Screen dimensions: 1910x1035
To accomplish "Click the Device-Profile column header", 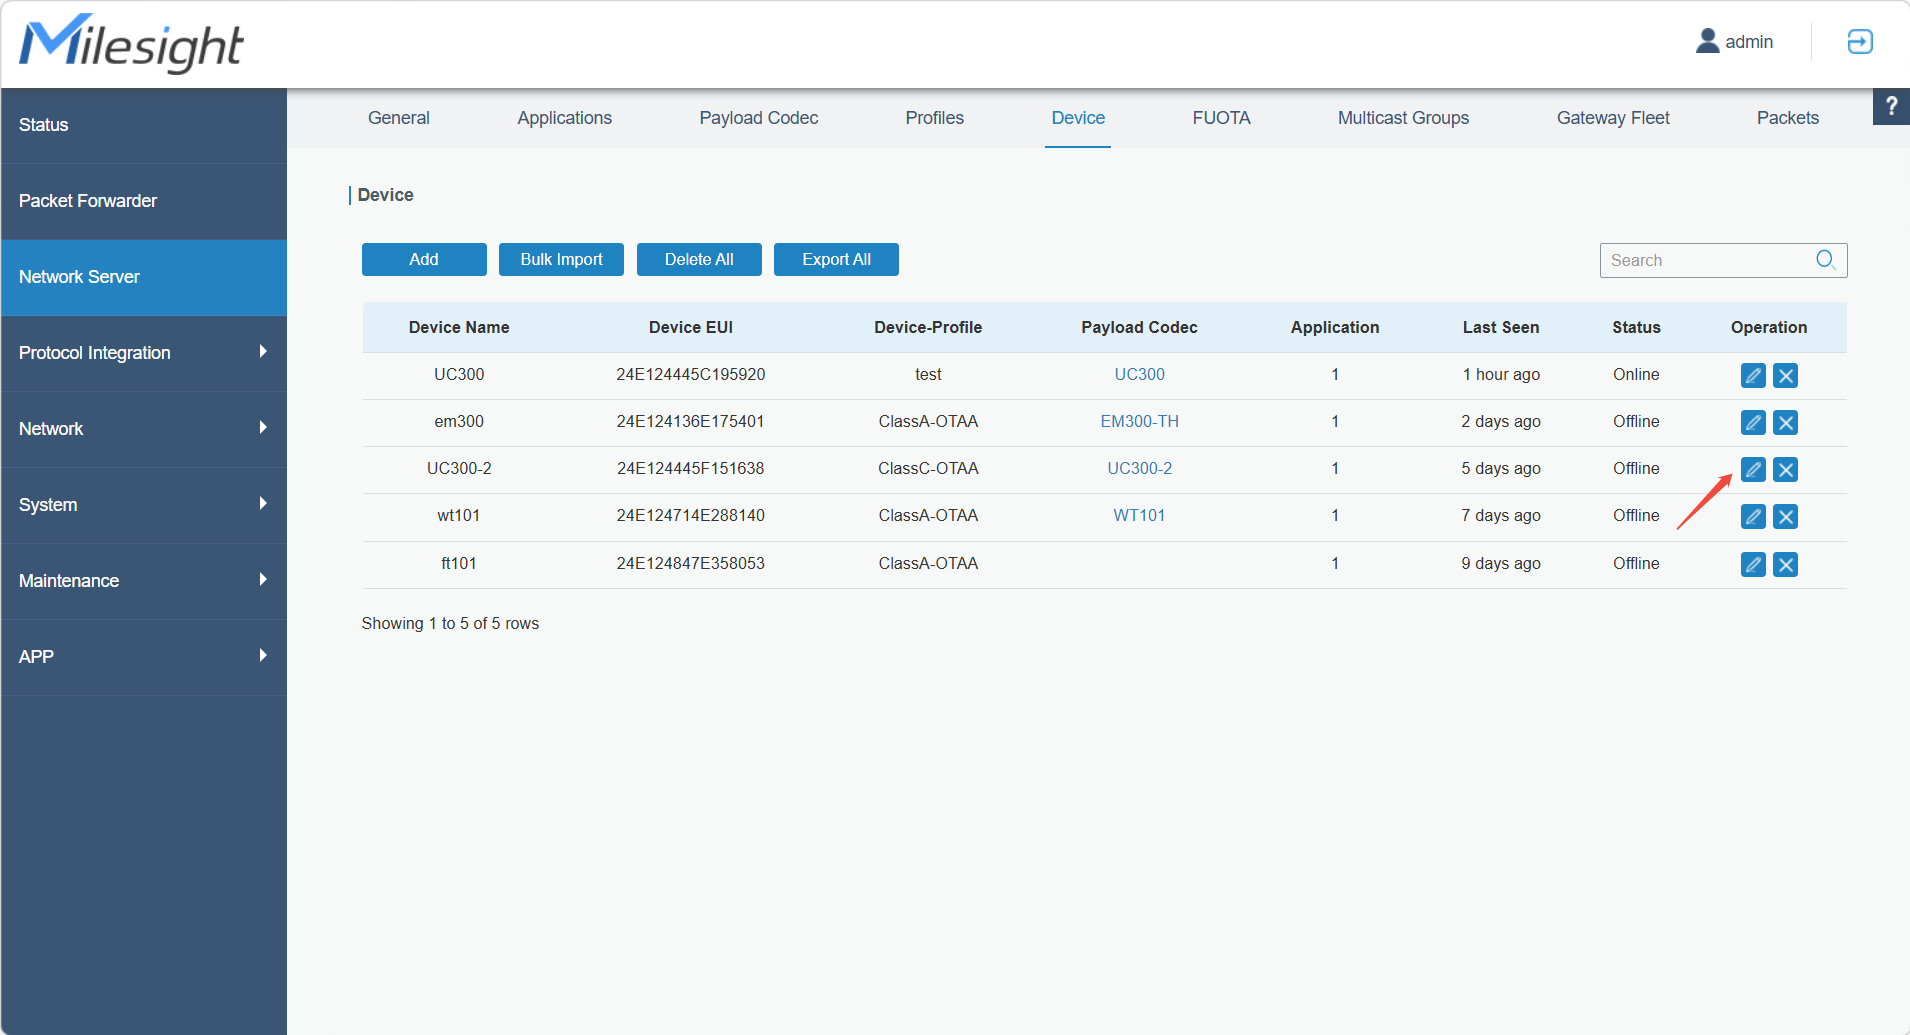I will coord(928,327).
